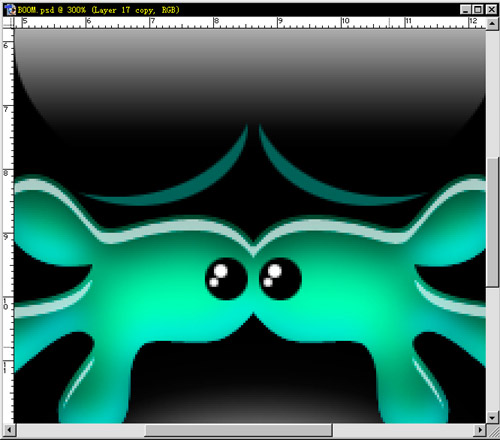Click the horizontal scrollbar right arrow

(x=480, y=430)
